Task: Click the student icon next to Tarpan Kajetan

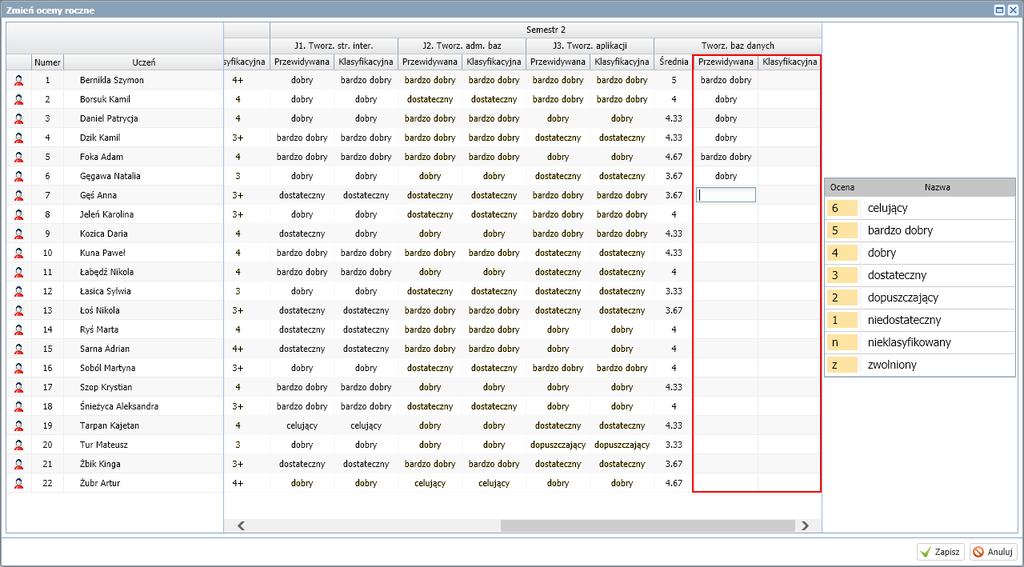Action: click(18, 426)
